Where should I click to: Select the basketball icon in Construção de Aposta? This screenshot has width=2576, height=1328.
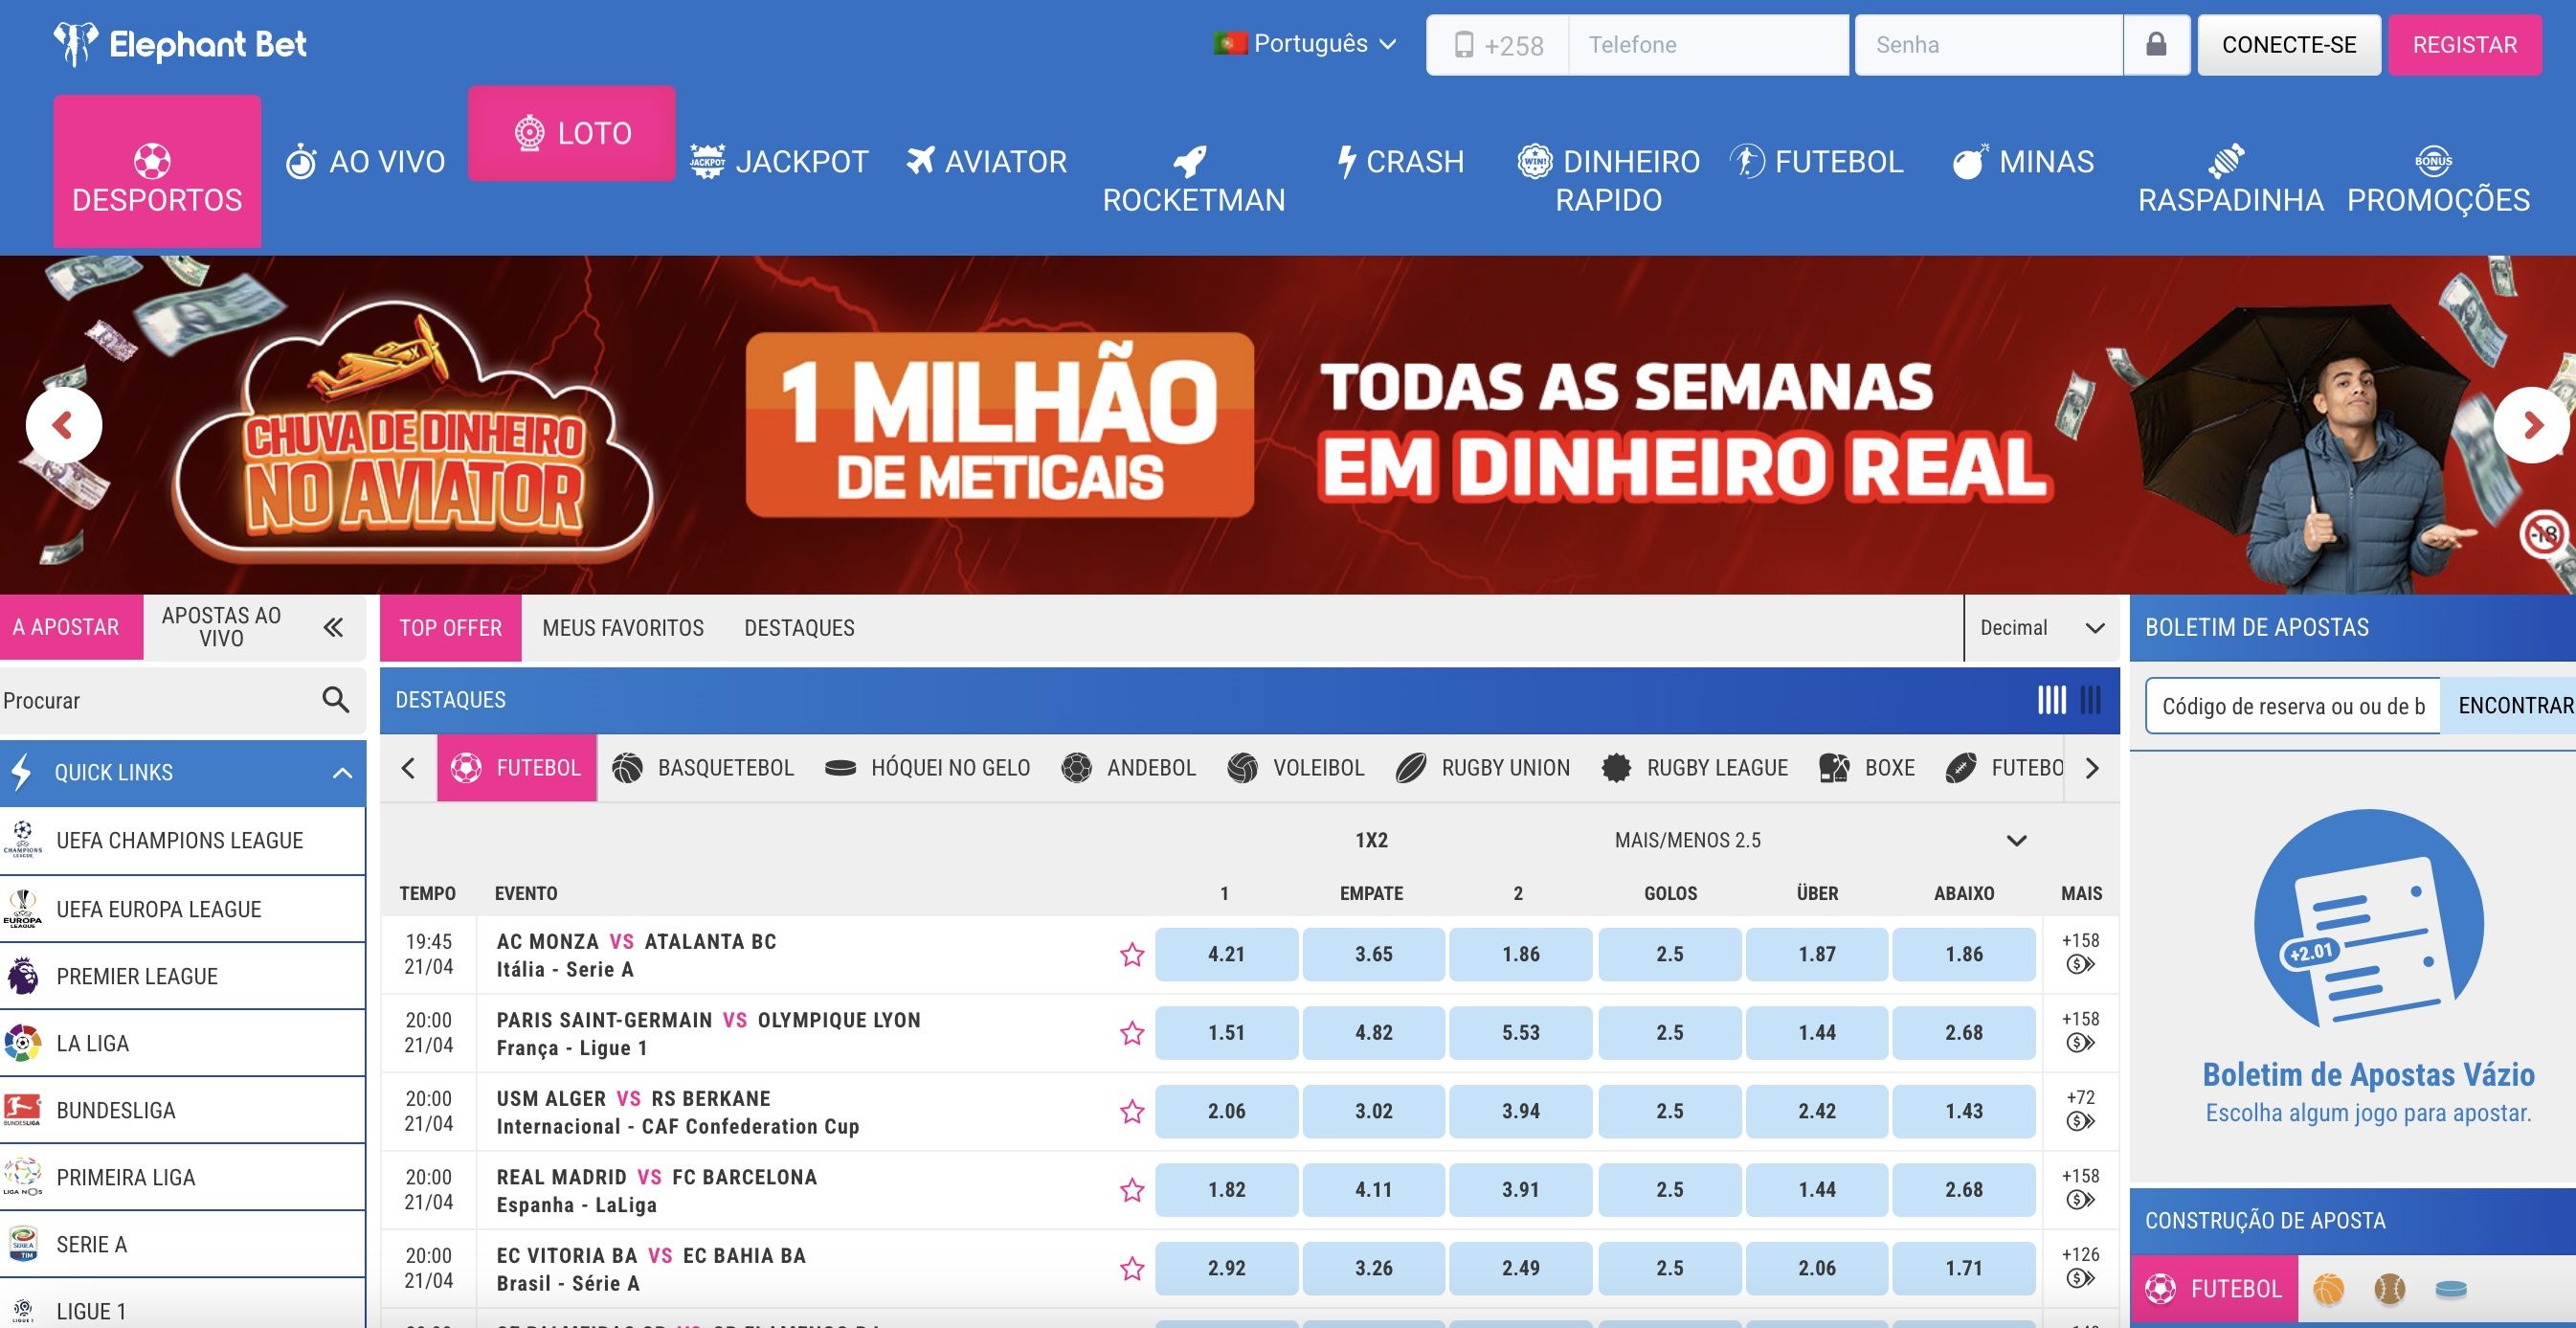tap(2328, 1289)
